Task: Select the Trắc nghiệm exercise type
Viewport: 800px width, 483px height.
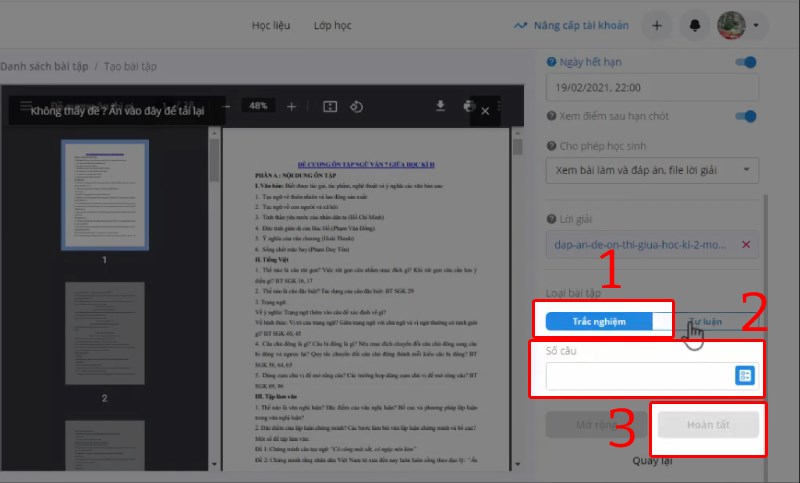Action: [598, 321]
